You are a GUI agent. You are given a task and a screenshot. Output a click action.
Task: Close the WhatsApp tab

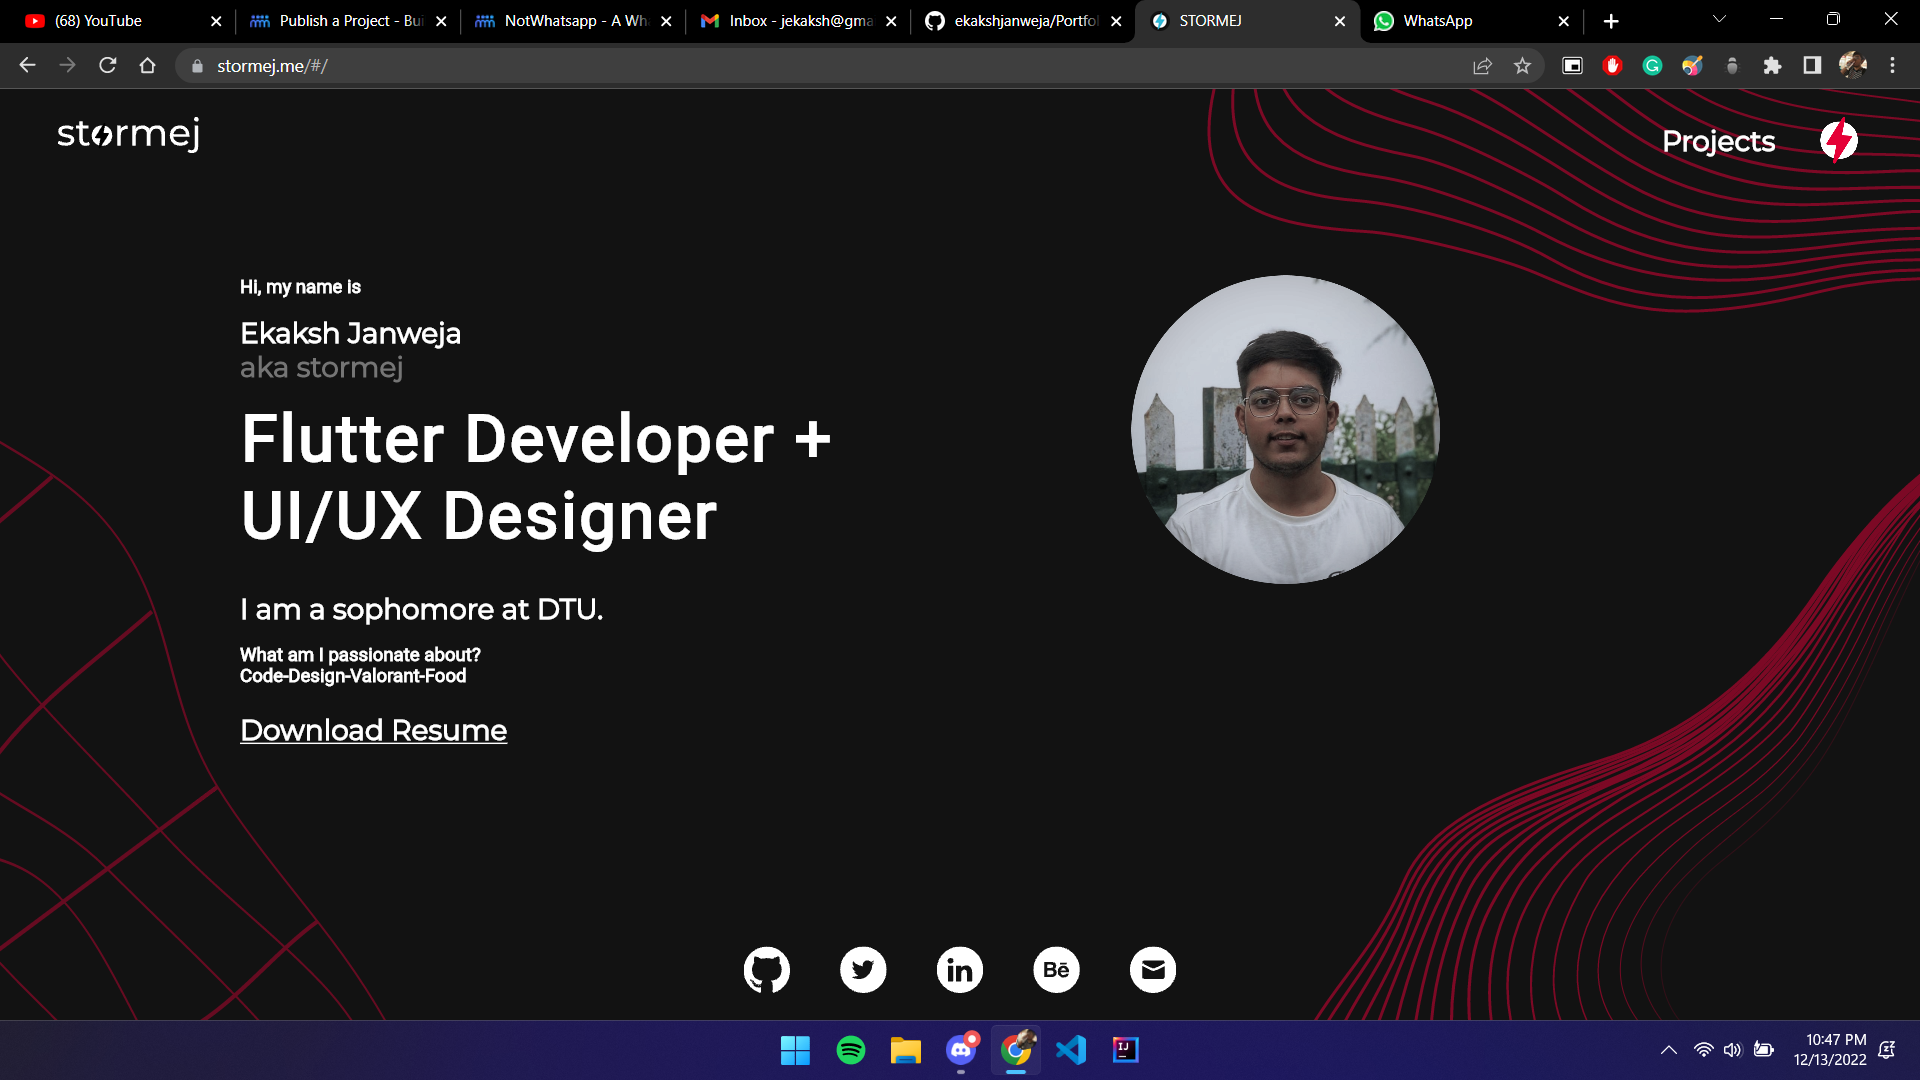pos(1564,21)
